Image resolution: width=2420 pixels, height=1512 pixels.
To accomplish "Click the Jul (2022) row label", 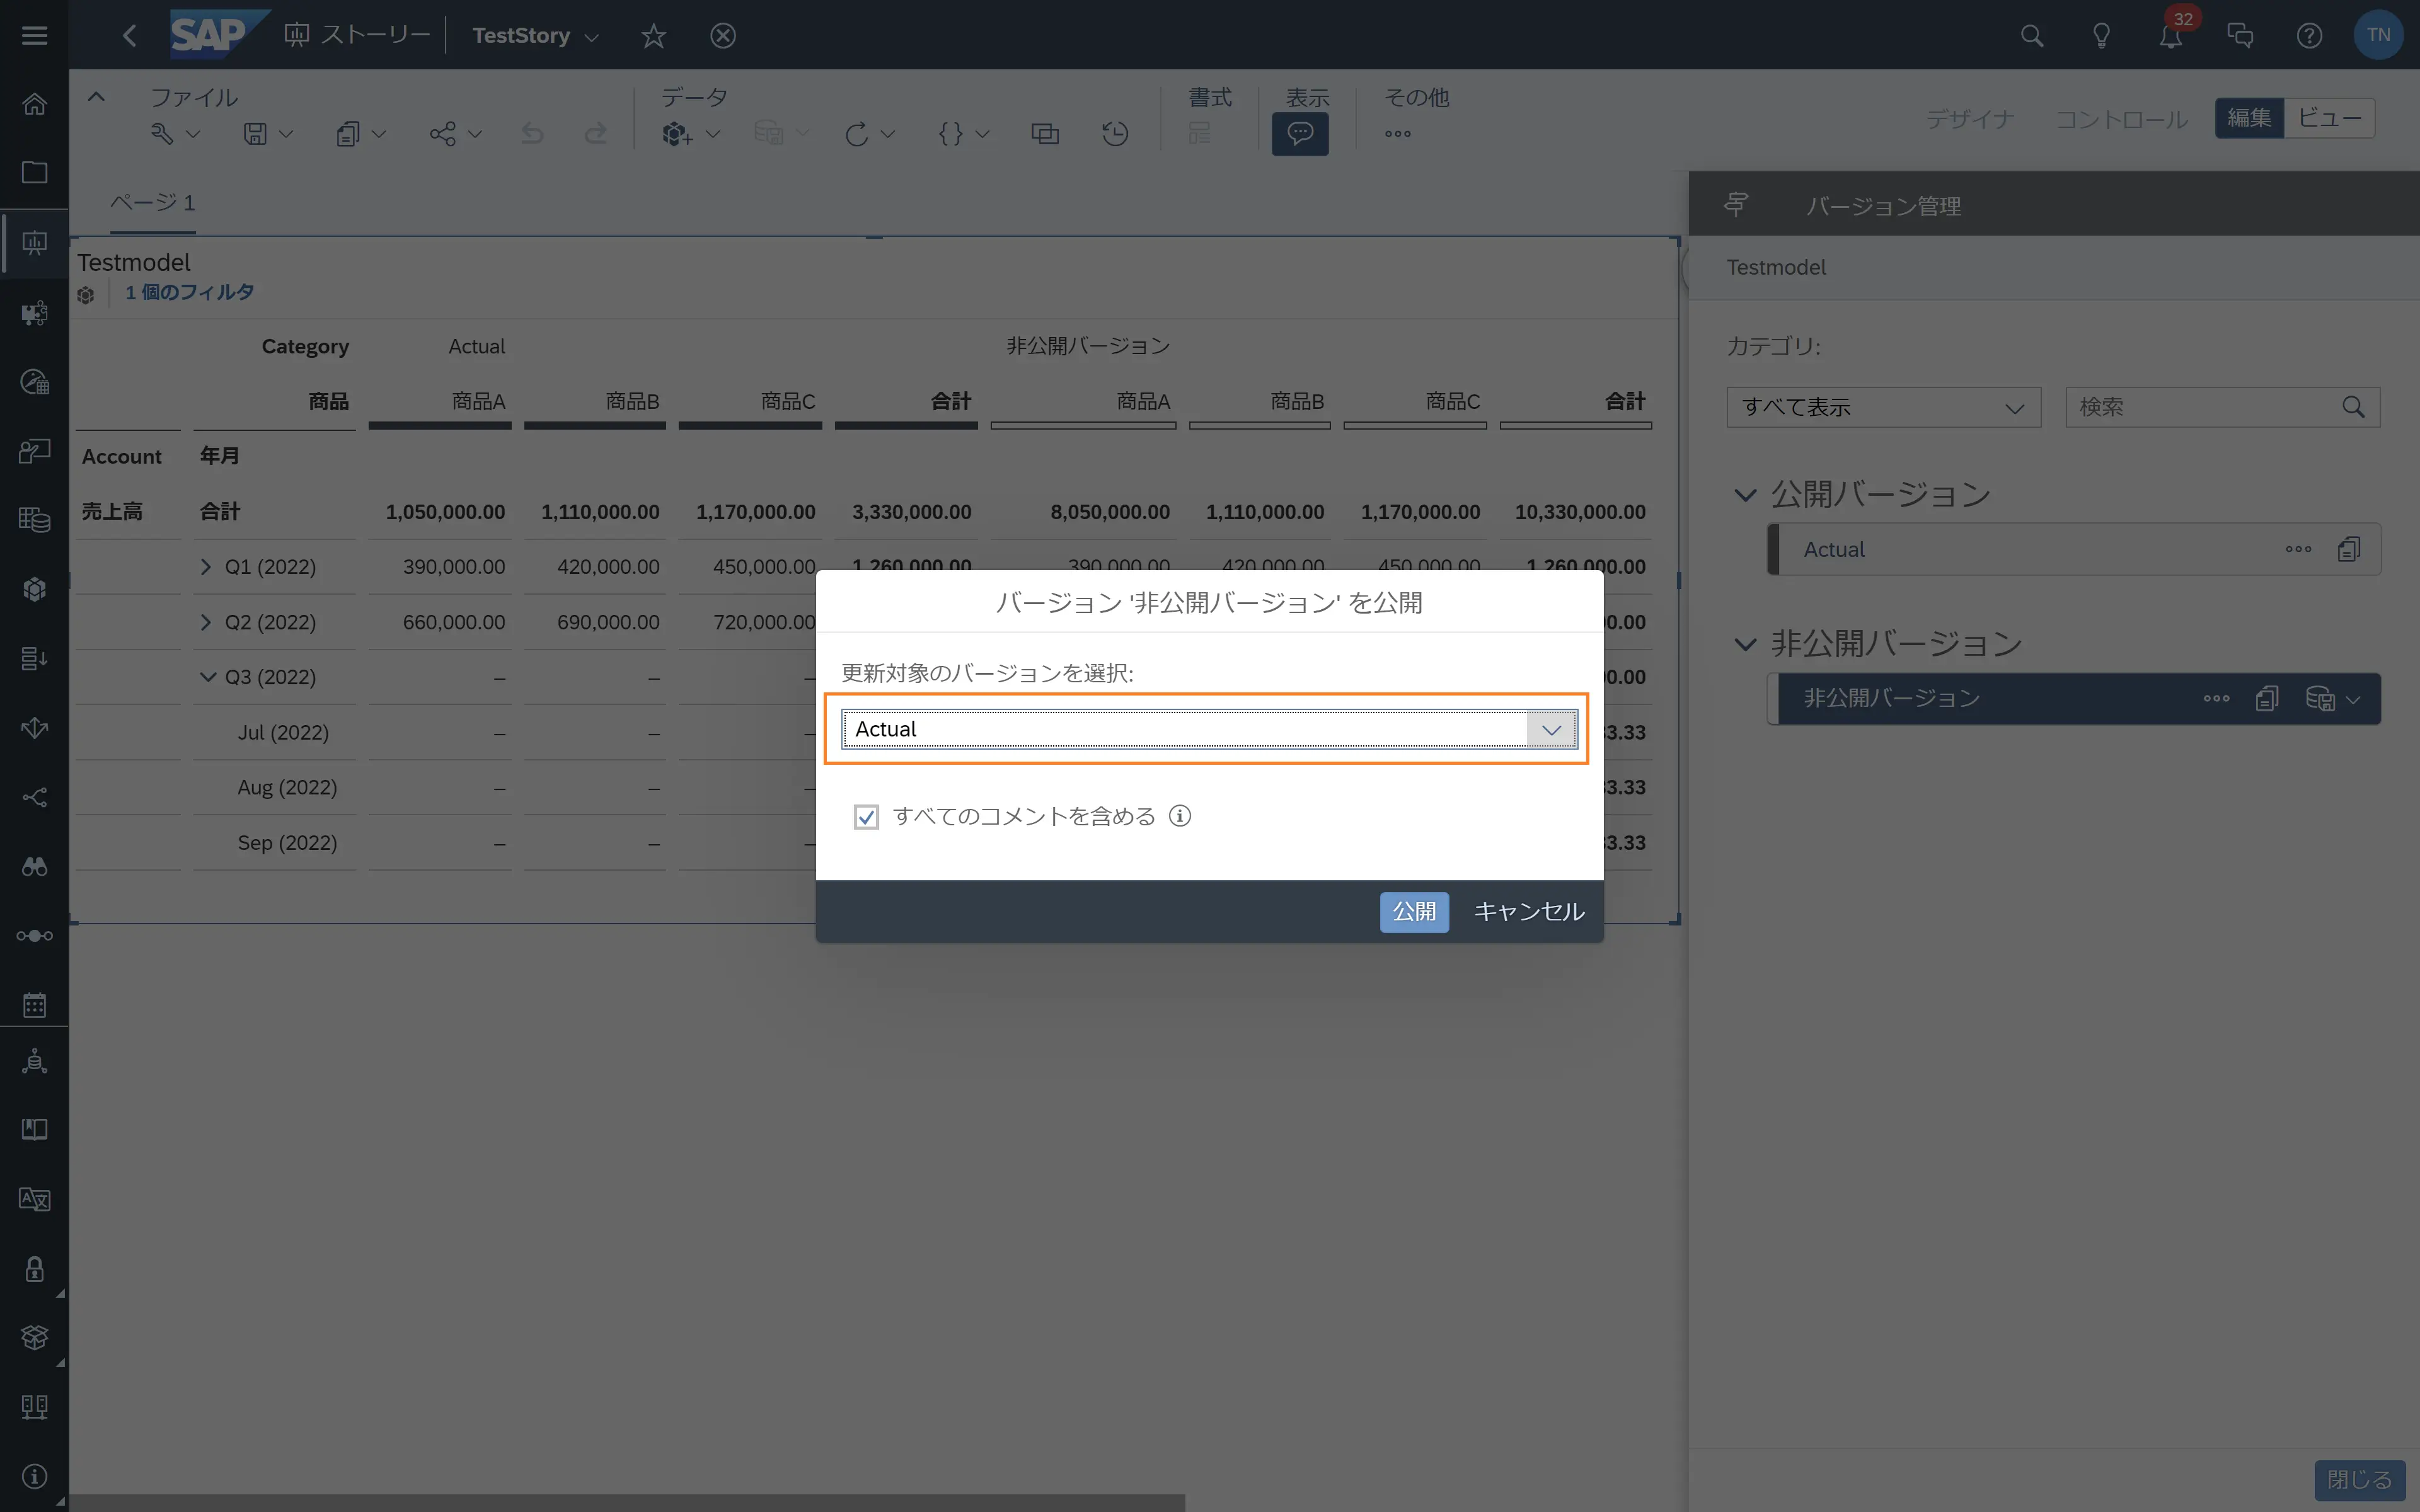I will (x=283, y=732).
